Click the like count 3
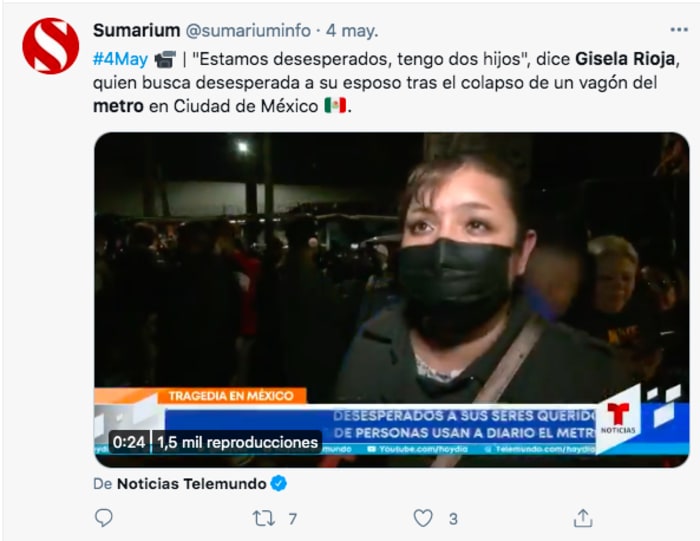 click(x=453, y=519)
